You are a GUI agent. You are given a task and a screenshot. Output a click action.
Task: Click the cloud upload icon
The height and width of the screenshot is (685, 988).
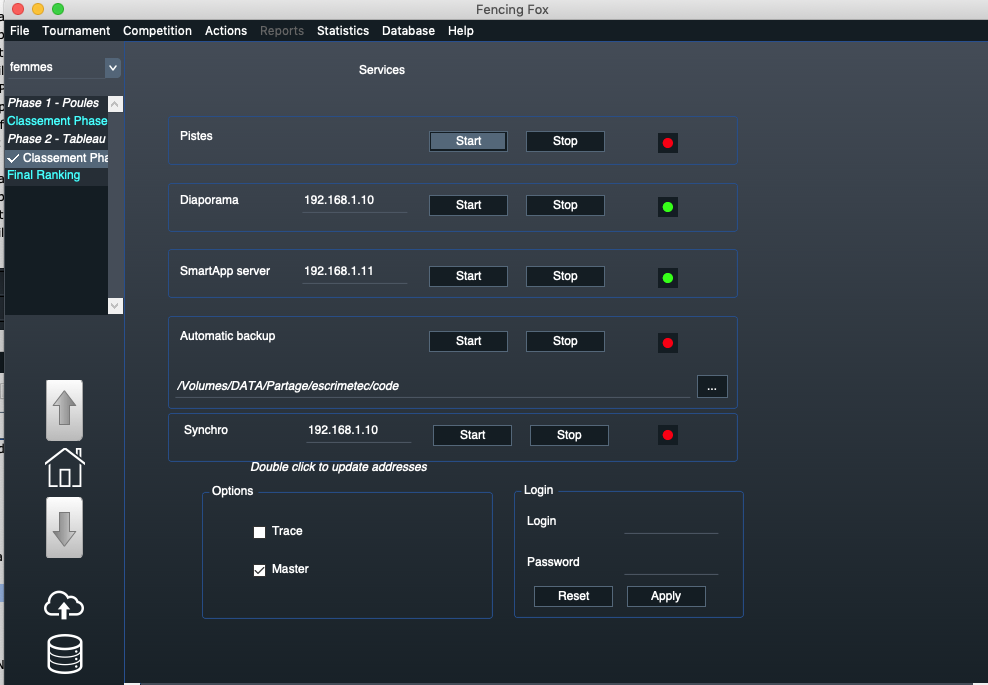point(64,605)
